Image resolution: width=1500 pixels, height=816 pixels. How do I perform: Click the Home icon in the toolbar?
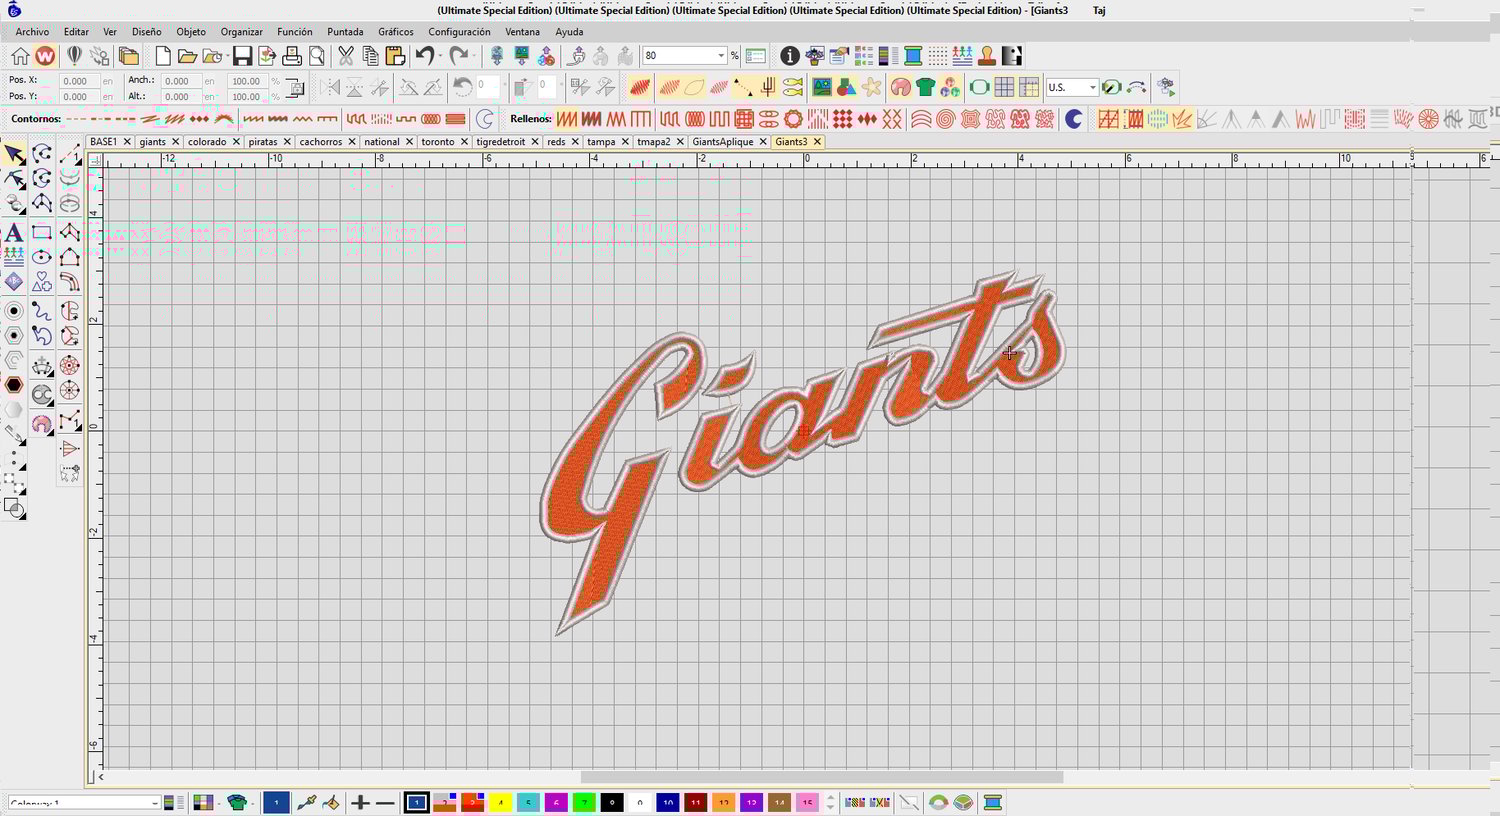tap(20, 56)
